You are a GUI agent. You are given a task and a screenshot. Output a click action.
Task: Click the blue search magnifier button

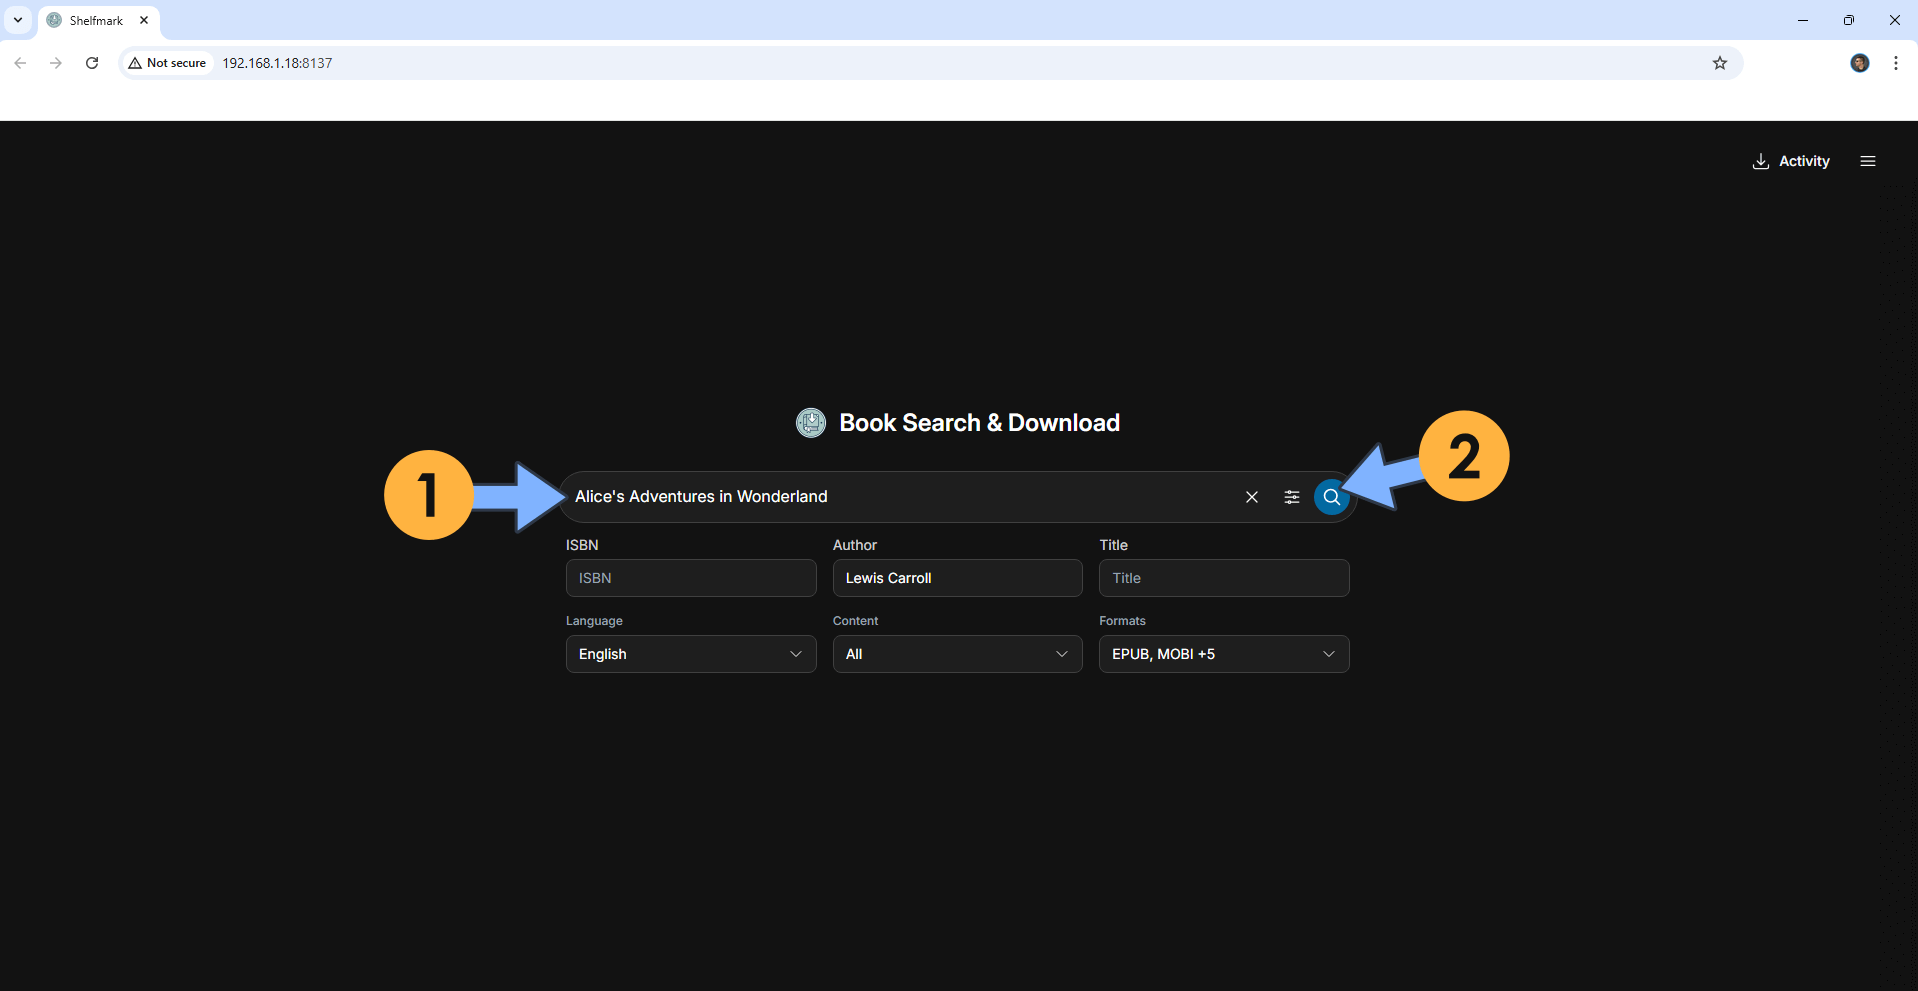click(1331, 497)
